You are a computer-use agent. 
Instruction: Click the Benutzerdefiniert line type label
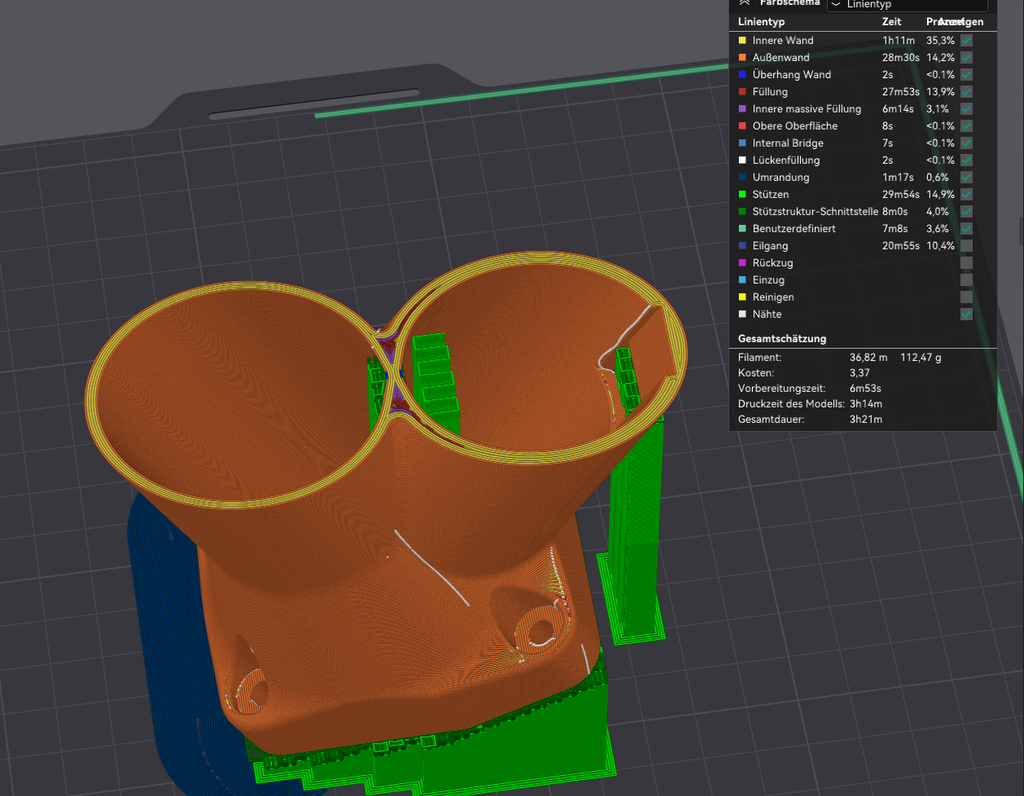pyautogui.click(x=794, y=229)
